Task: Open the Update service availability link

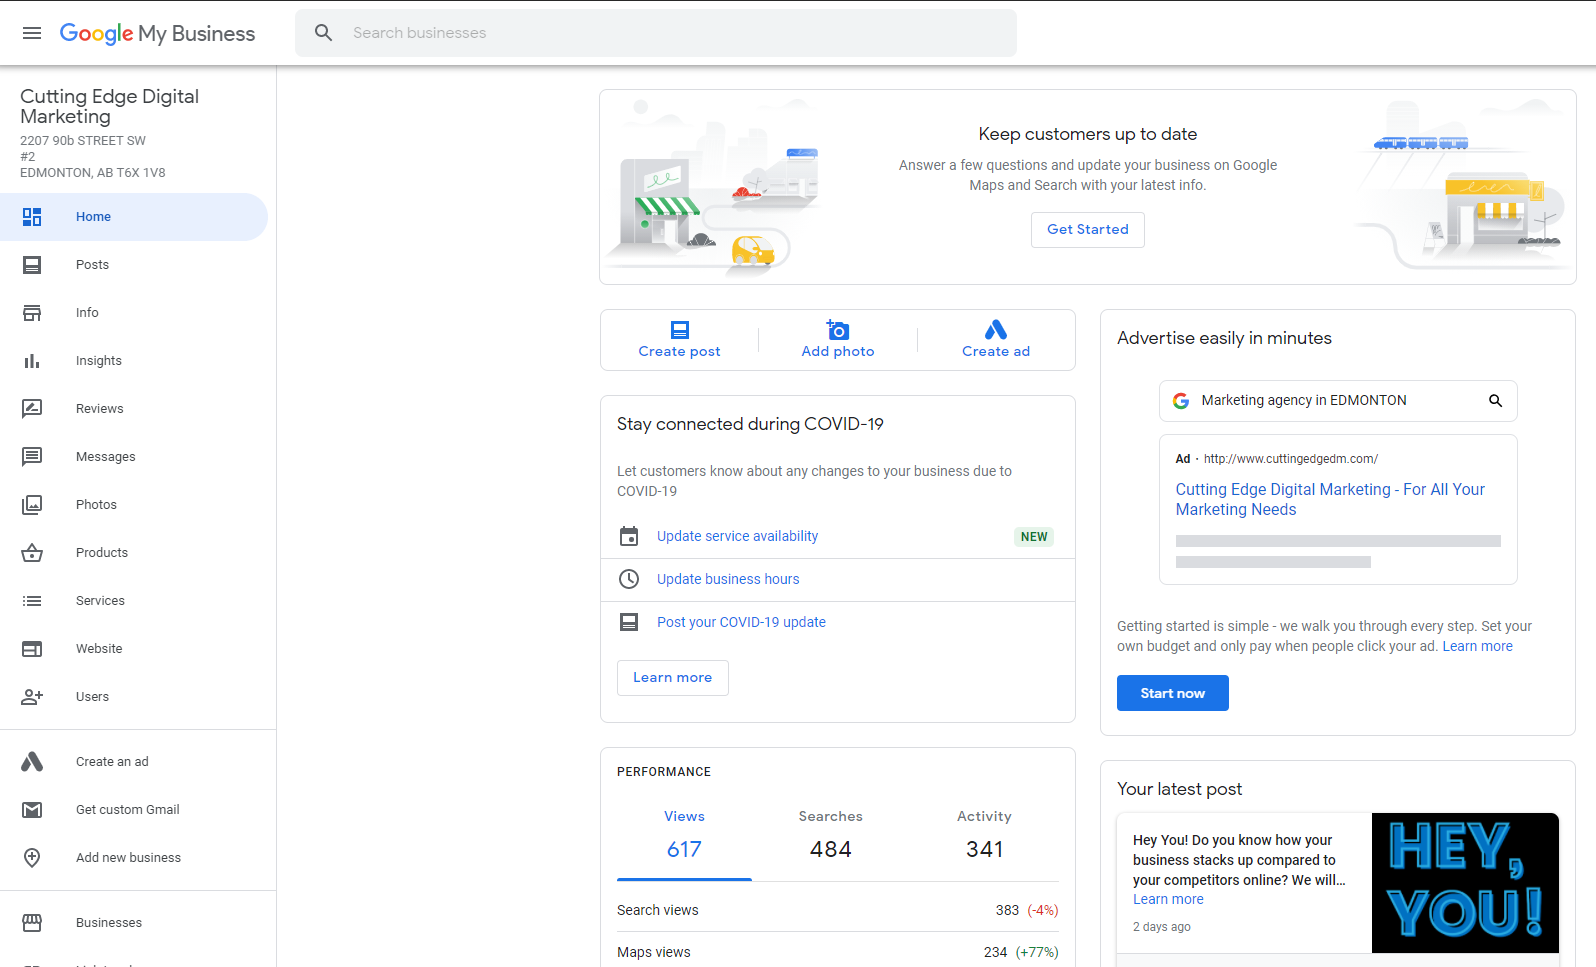Action: tap(737, 536)
